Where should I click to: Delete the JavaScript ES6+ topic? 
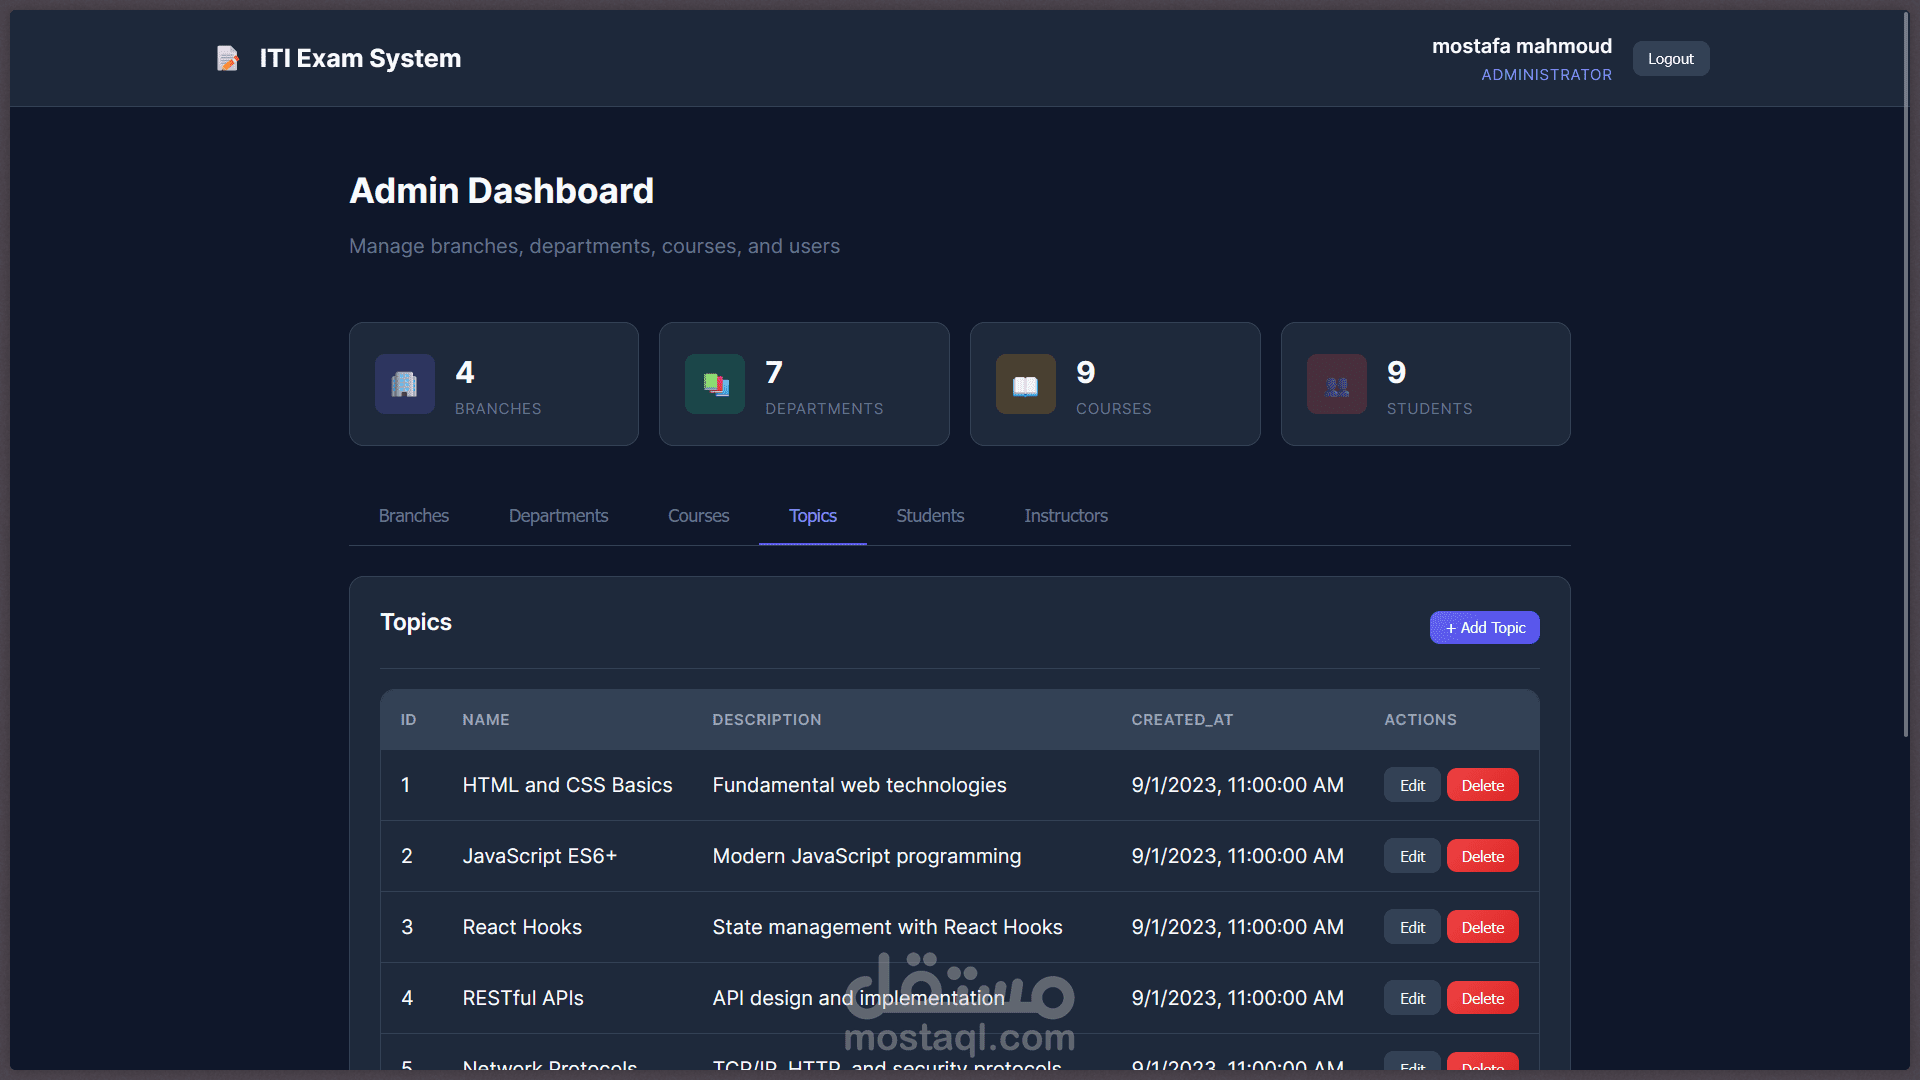point(1482,857)
